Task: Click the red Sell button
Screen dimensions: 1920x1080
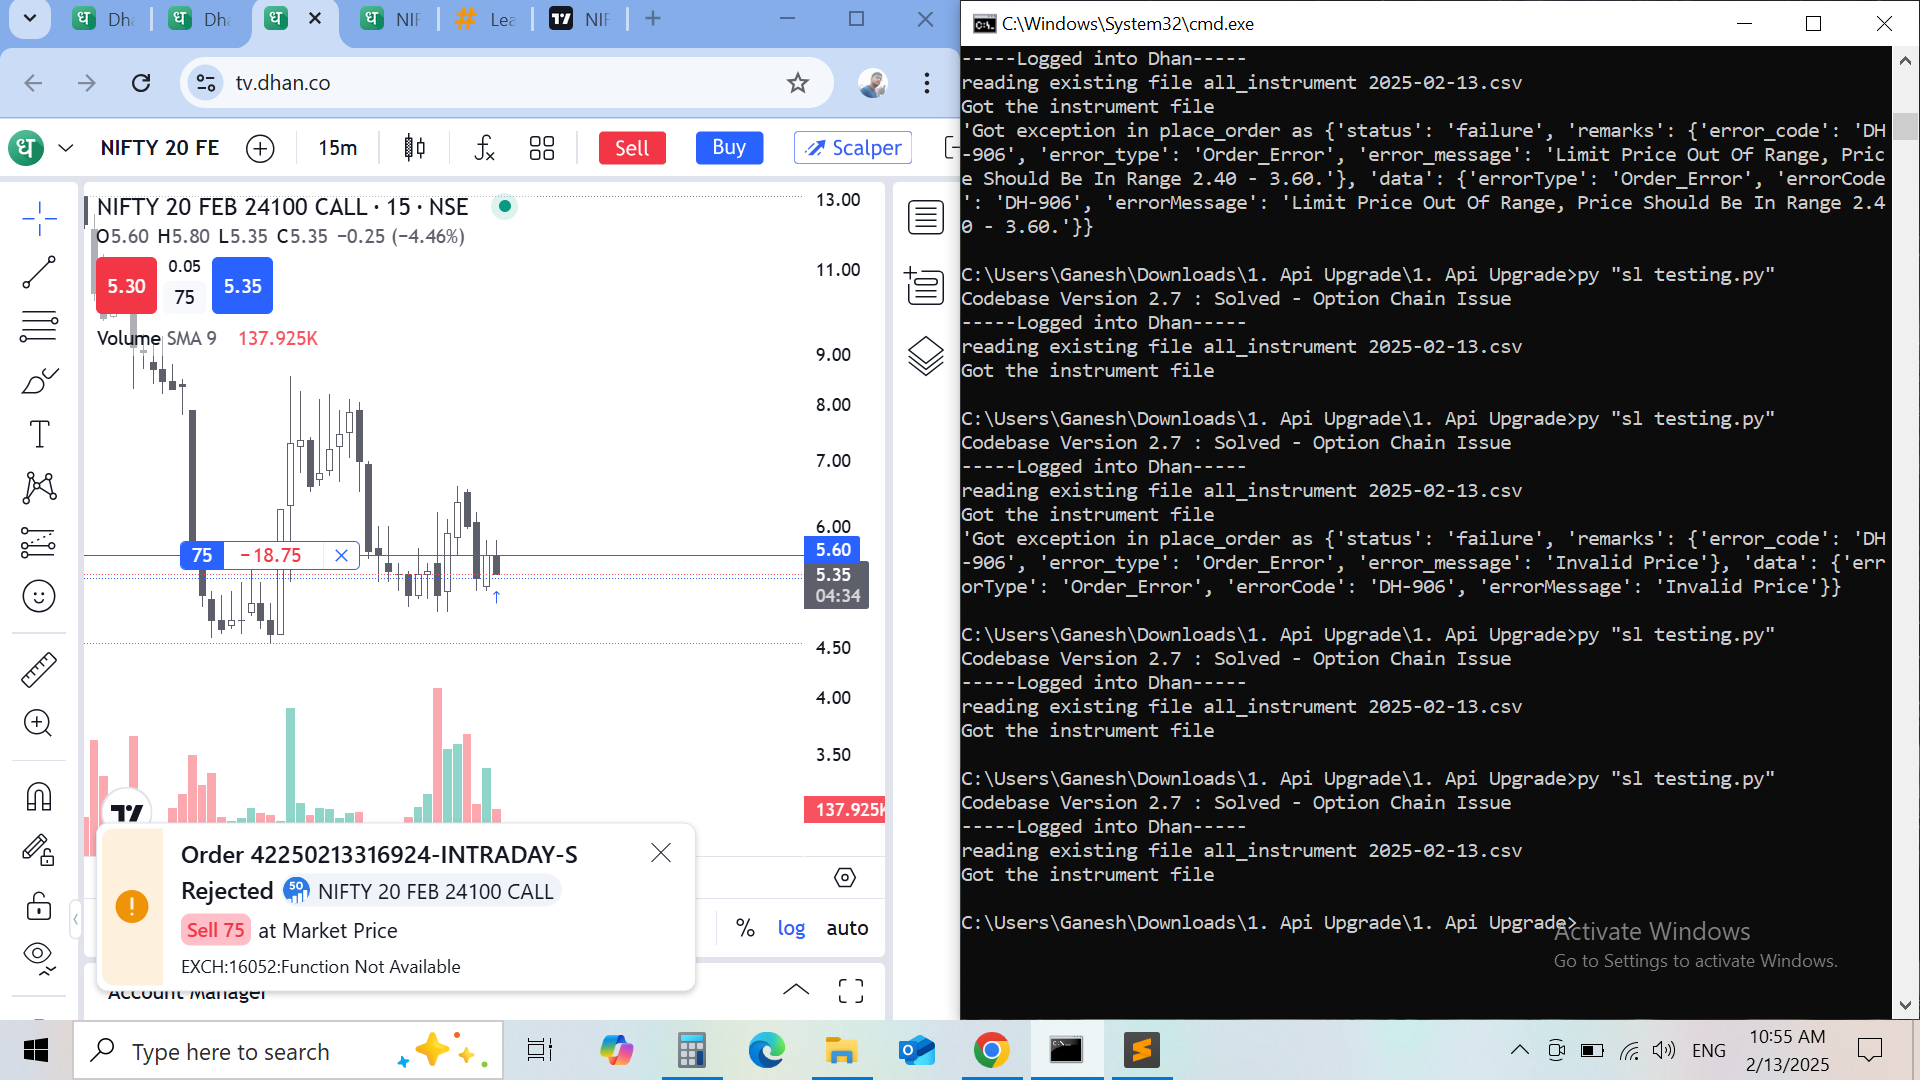Action: [632, 148]
